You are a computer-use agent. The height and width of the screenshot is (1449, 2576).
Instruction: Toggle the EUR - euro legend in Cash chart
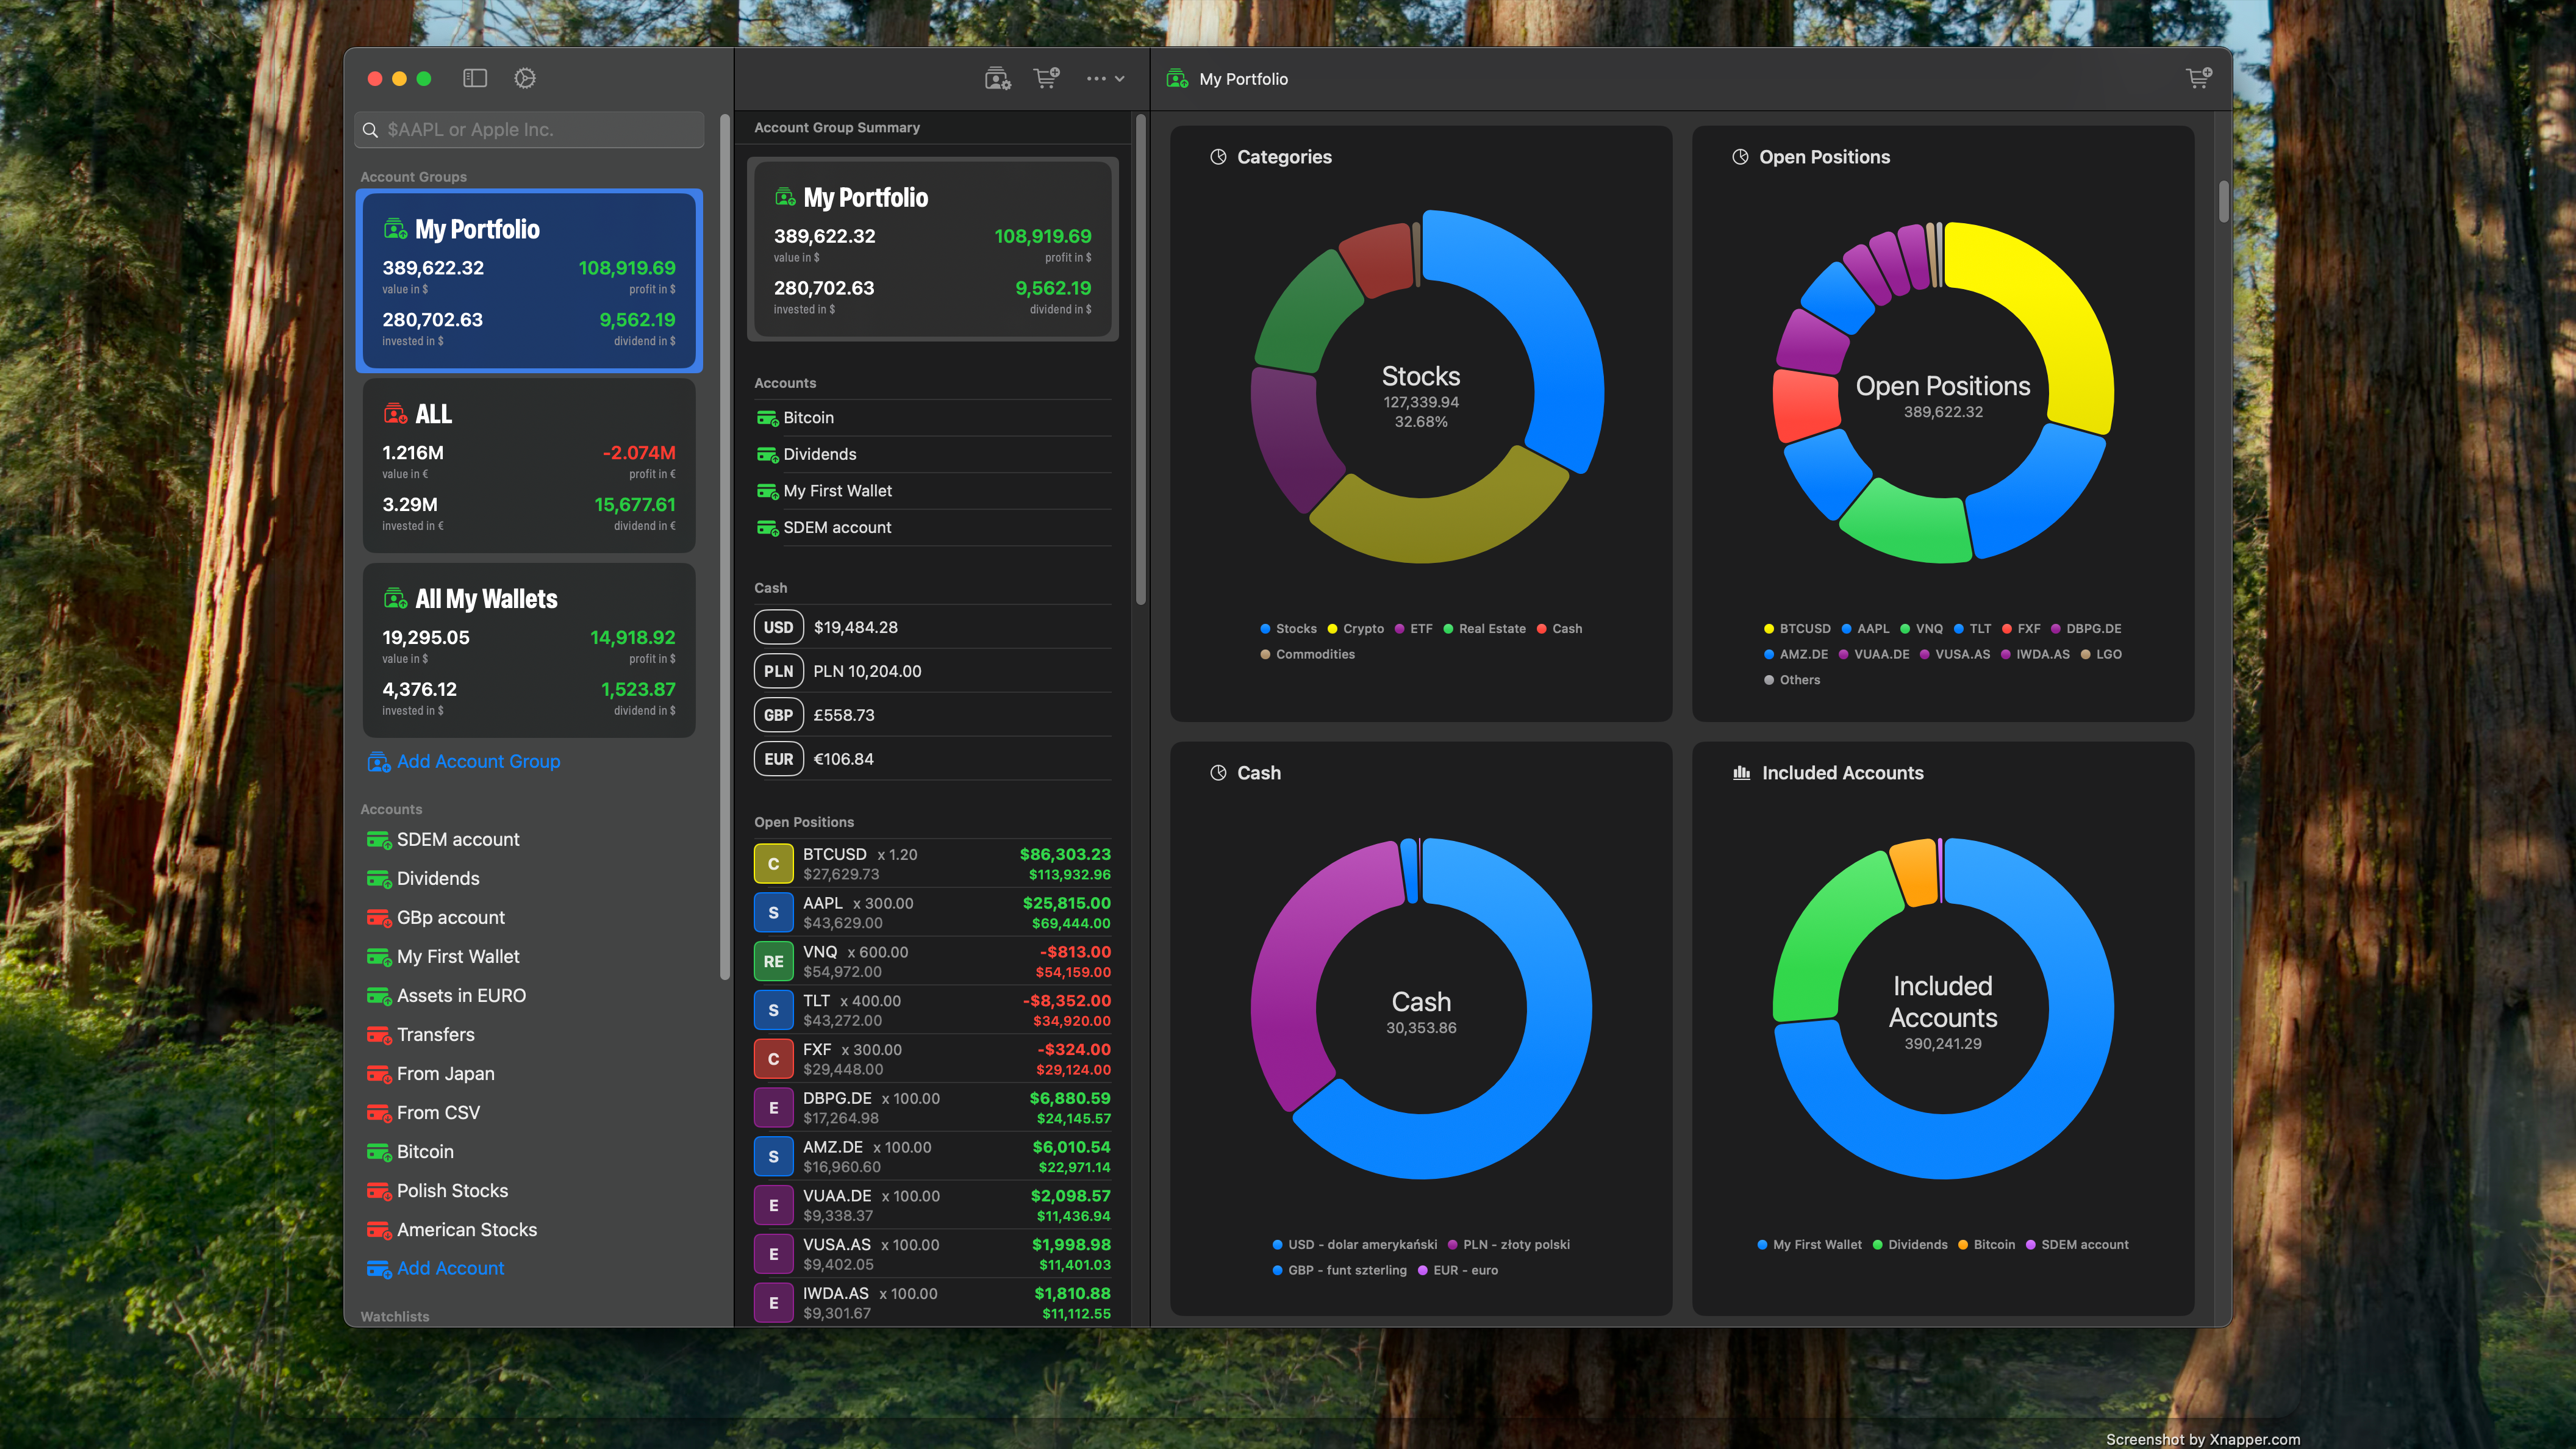(x=1459, y=1270)
